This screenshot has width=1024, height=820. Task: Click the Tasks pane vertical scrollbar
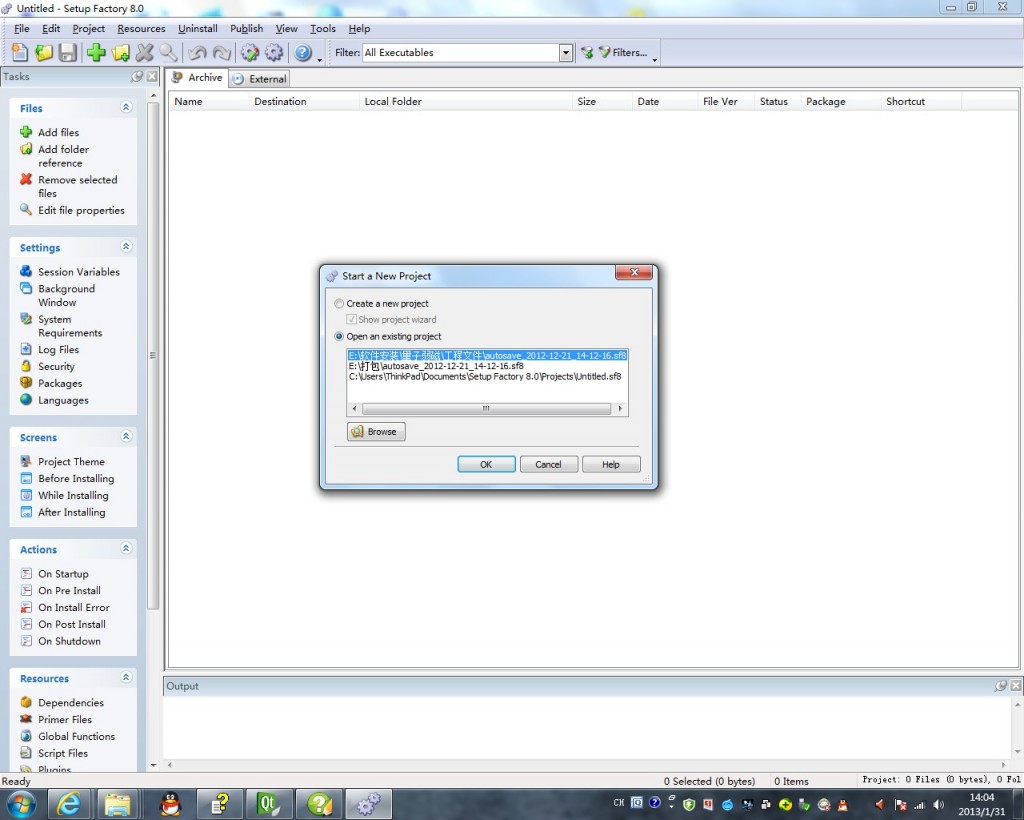(x=153, y=356)
